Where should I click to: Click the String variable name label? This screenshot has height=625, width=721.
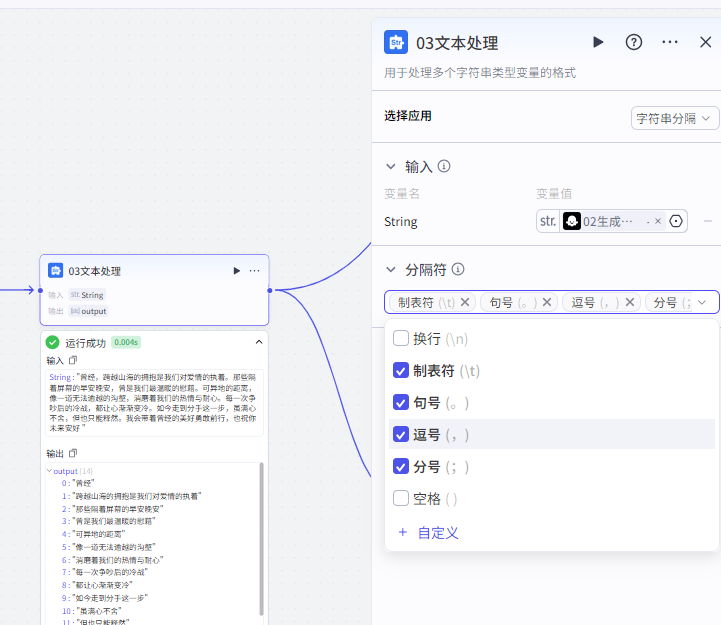pyautogui.click(x=401, y=222)
